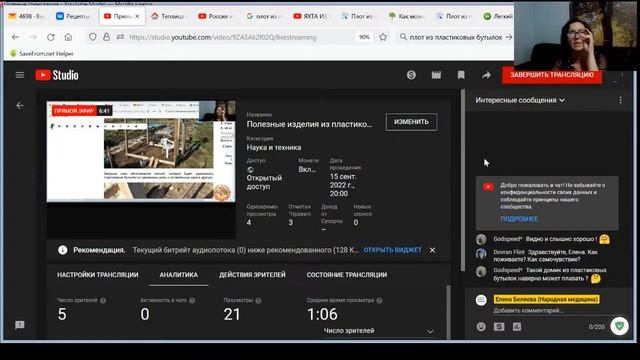Viewport: 640px width, 360px height.
Task: Open info tooltip for Просмотры
Action: point(258,300)
